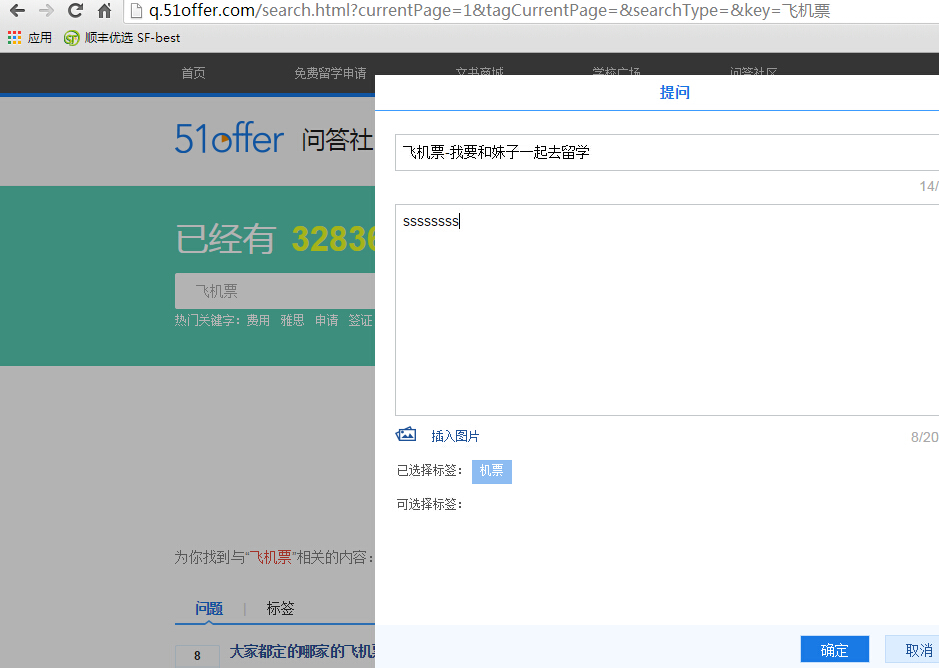Confirm with the 确定 button
Screen dimensions: 939x668
pos(834,650)
